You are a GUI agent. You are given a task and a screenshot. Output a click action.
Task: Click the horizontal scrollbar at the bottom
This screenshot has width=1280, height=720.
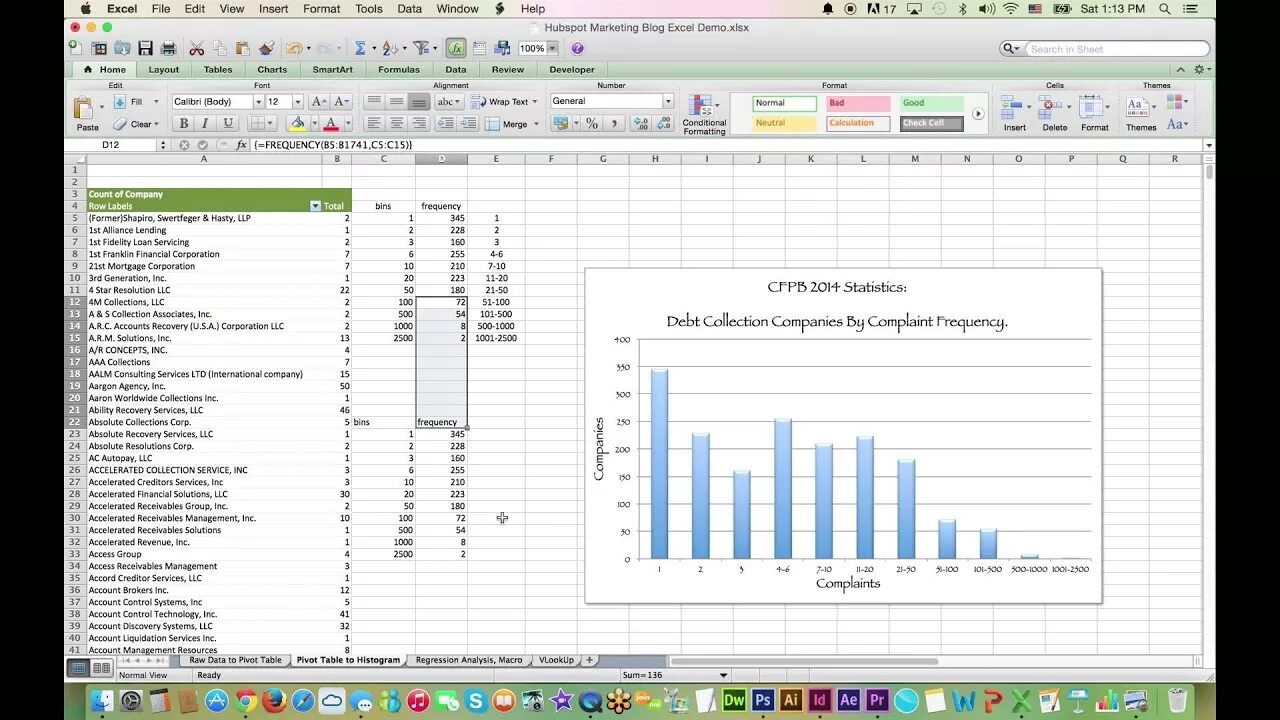point(804,661)
